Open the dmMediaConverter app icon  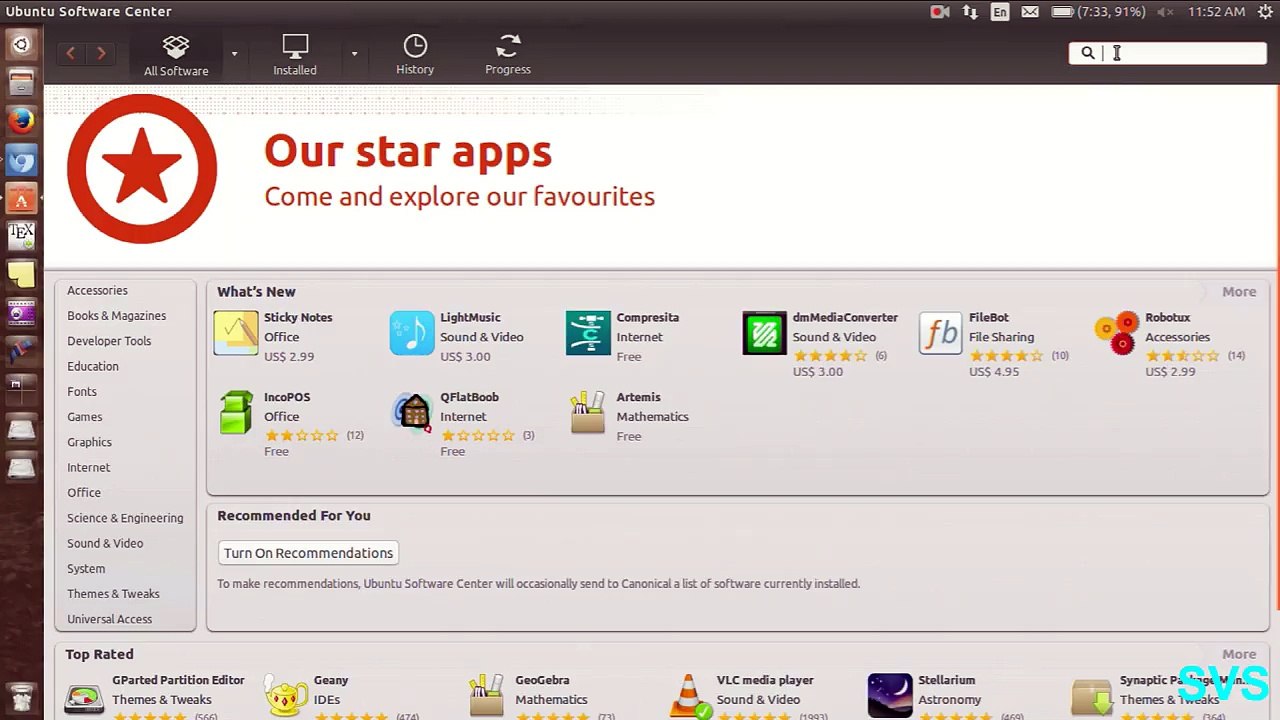click(x=765, y=333)
